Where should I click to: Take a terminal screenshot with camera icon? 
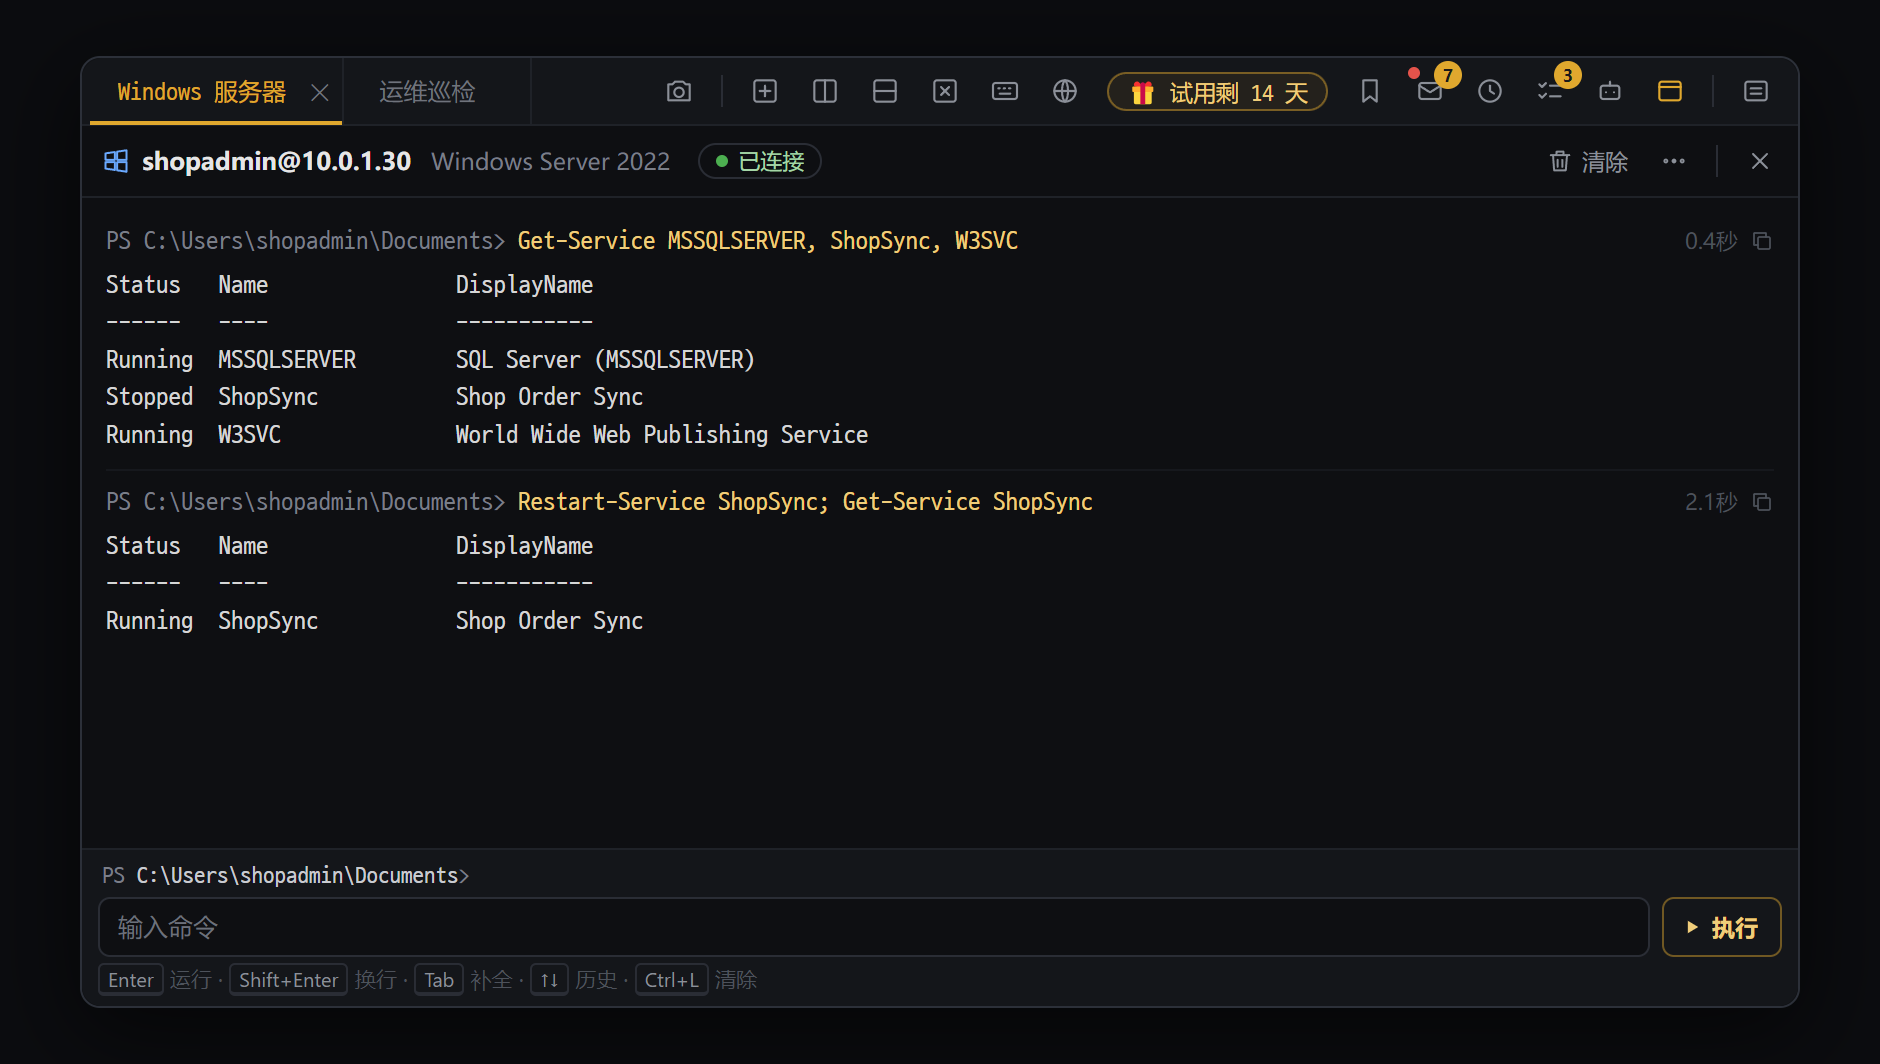[679, 92]
